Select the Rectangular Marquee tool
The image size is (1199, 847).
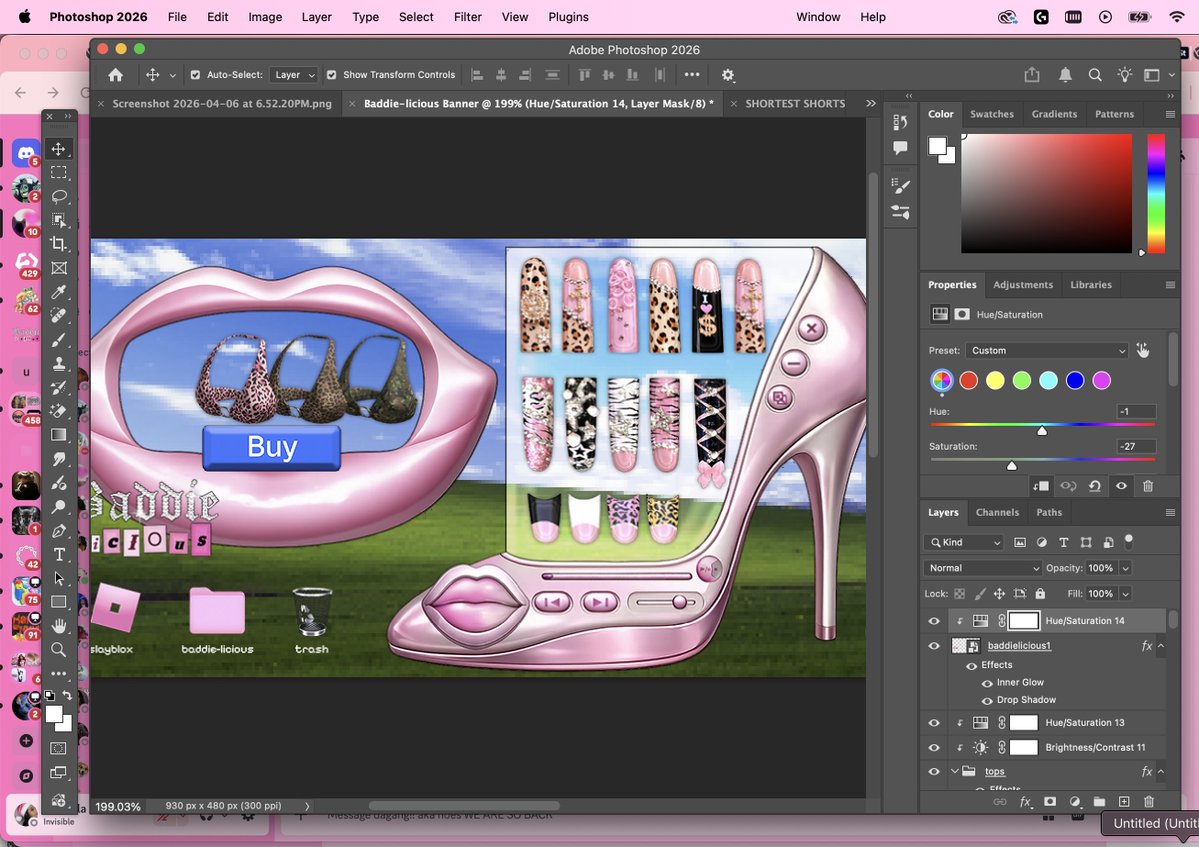click(x=58, y=172)
